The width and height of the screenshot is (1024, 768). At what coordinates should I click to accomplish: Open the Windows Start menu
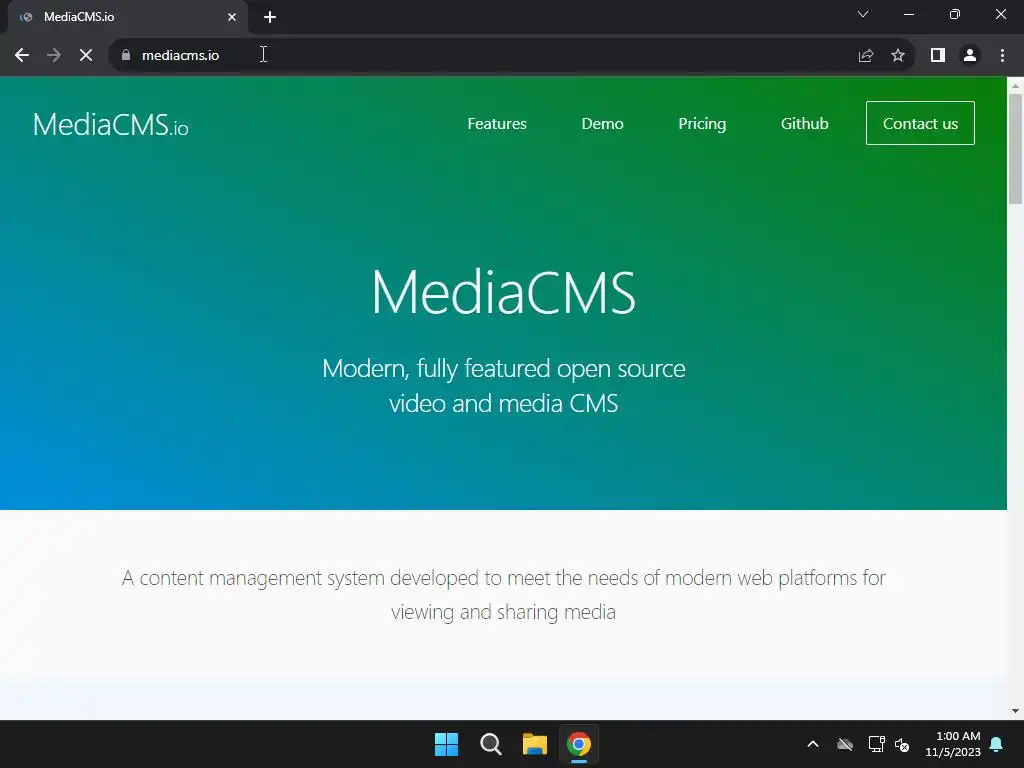click(446, 744)
